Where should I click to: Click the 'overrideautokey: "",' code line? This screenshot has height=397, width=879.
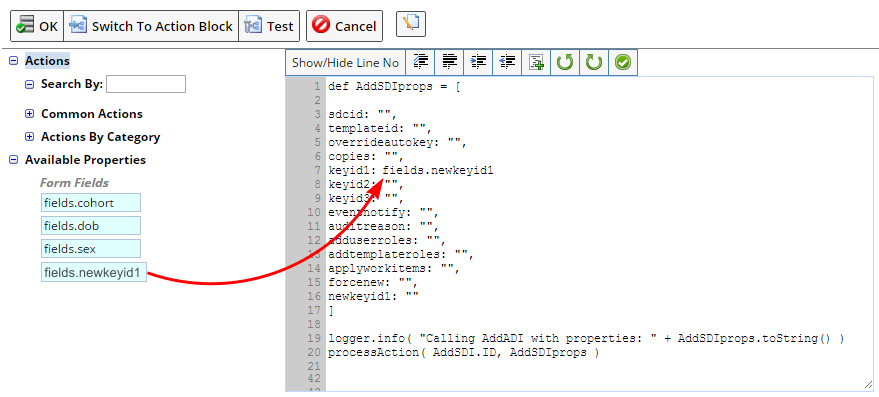[397, 142]
